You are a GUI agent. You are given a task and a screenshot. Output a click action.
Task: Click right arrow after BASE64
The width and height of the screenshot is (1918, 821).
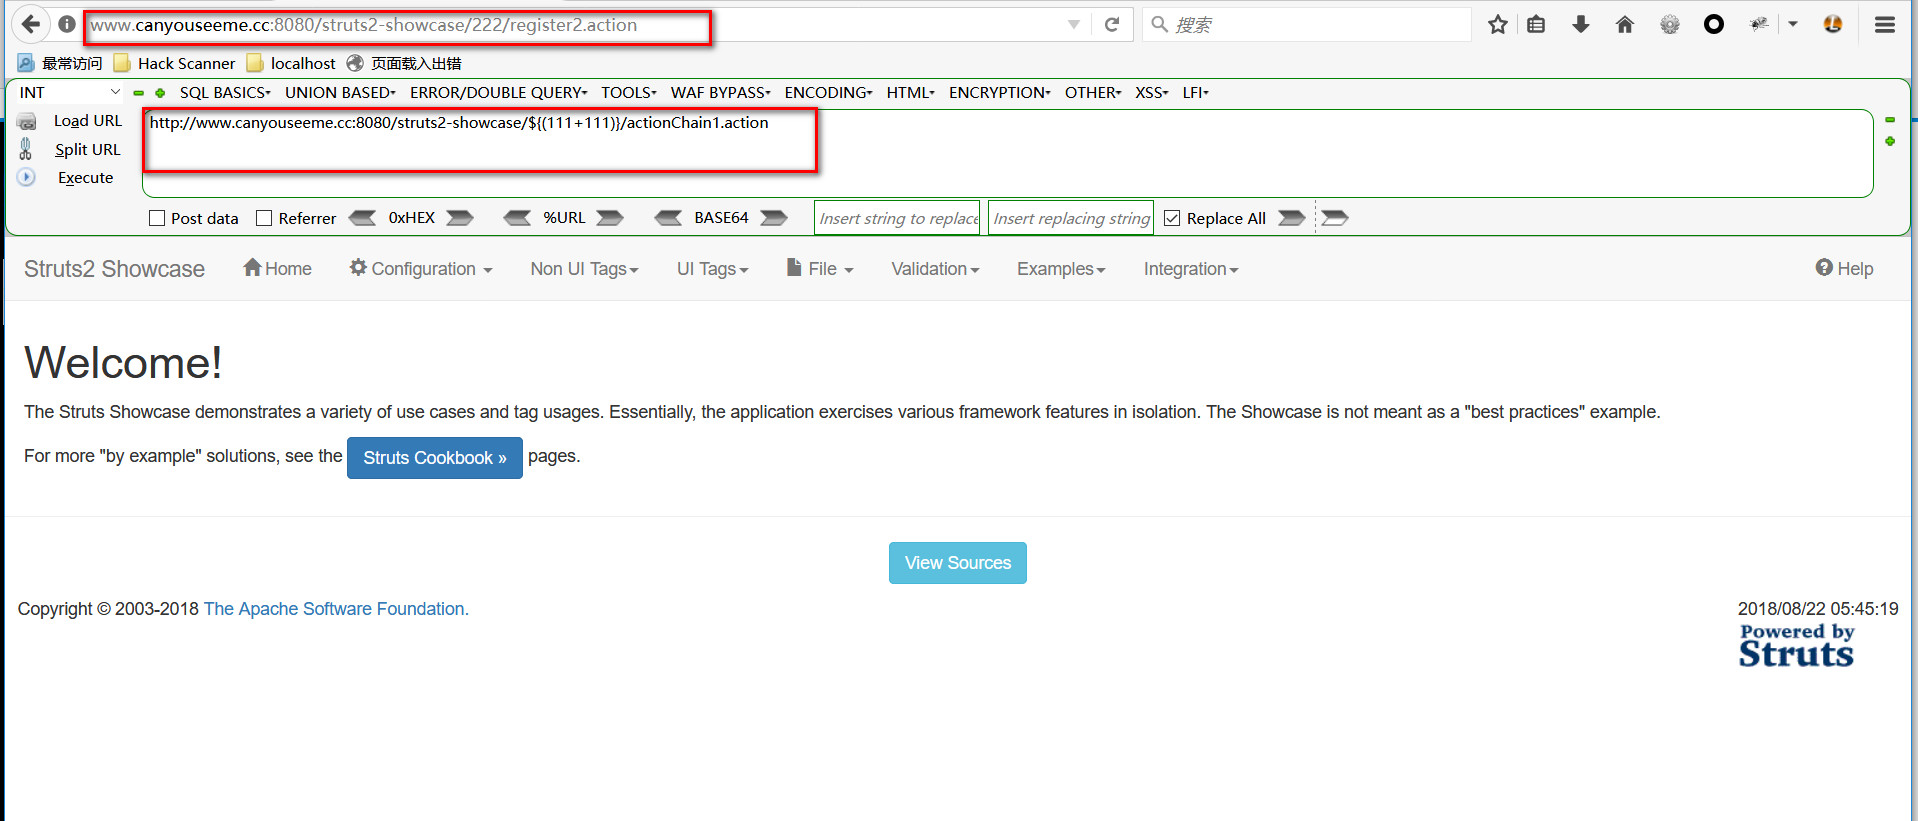pyautogui.click(x=774, y=218)
